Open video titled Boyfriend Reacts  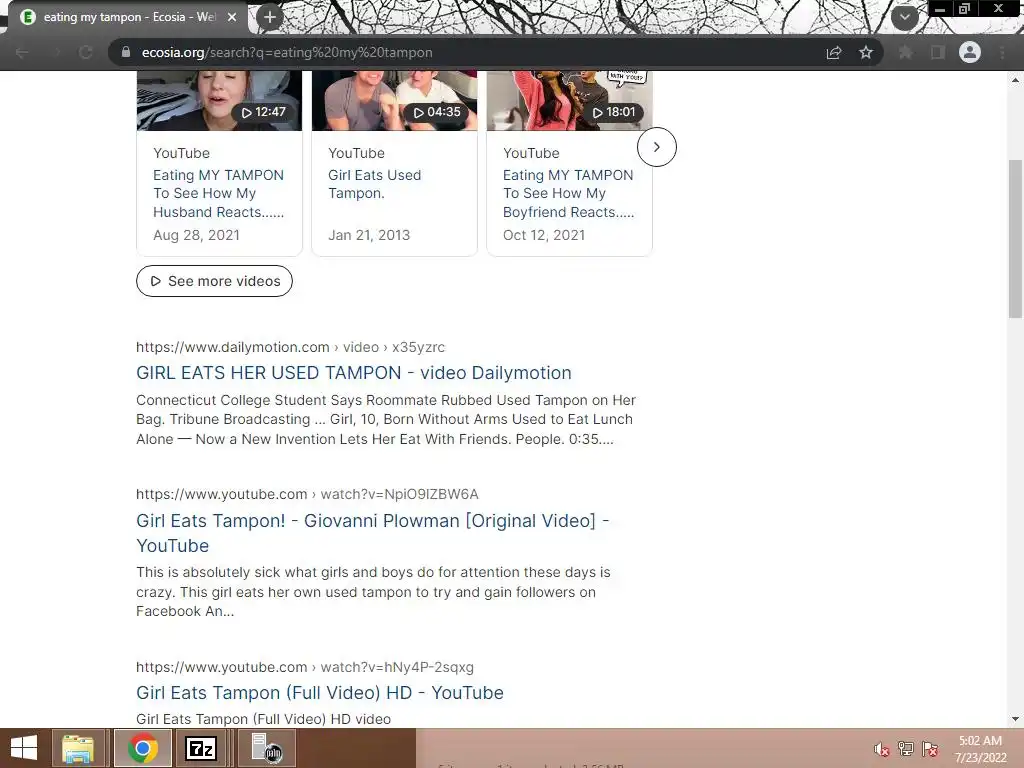tap(568, 193)
